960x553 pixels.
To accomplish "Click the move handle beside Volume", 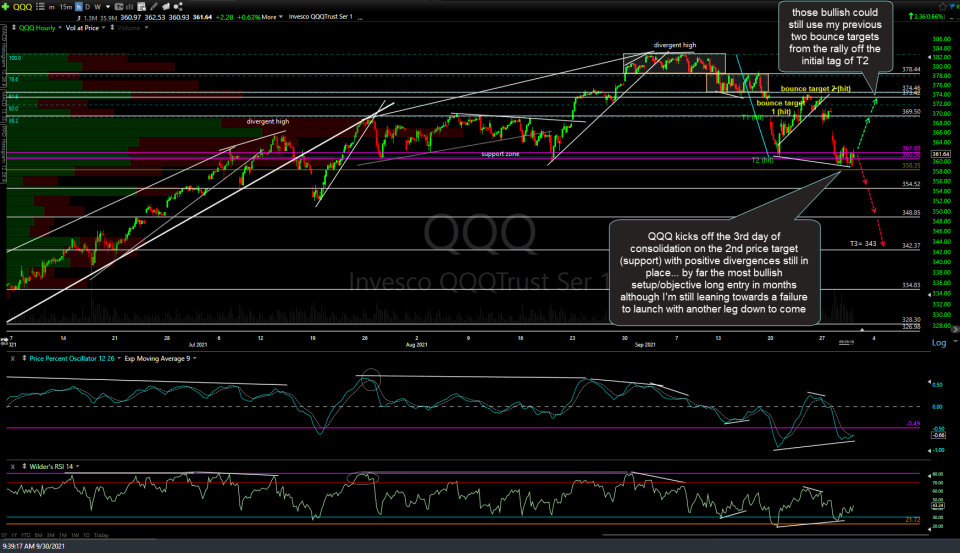I will (112, 28).
